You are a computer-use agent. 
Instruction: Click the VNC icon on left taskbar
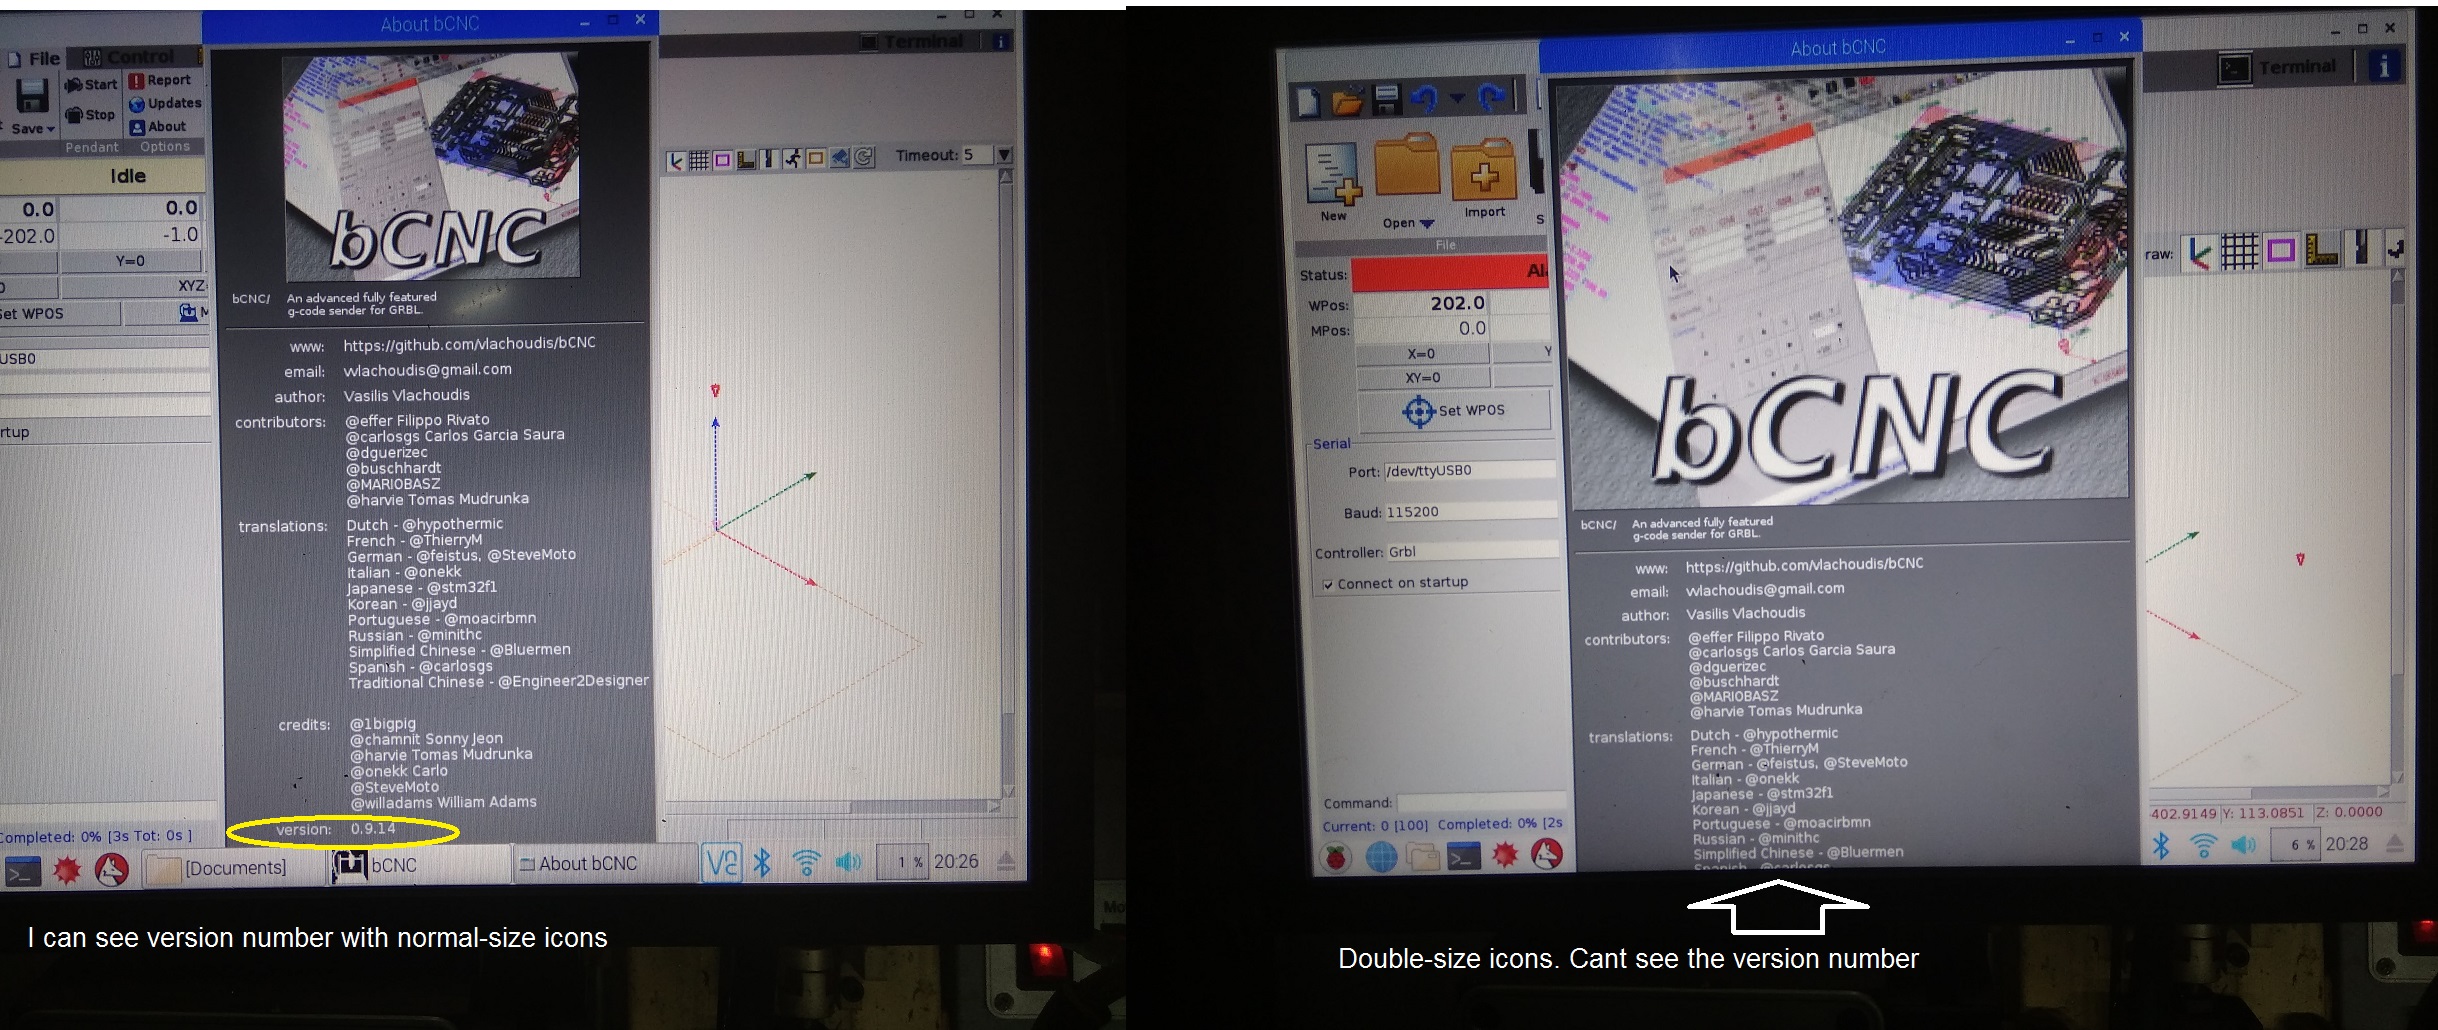click(721, 862)
